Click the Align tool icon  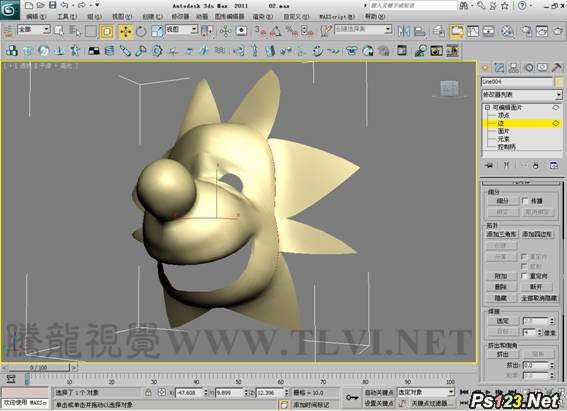(419, 31)
